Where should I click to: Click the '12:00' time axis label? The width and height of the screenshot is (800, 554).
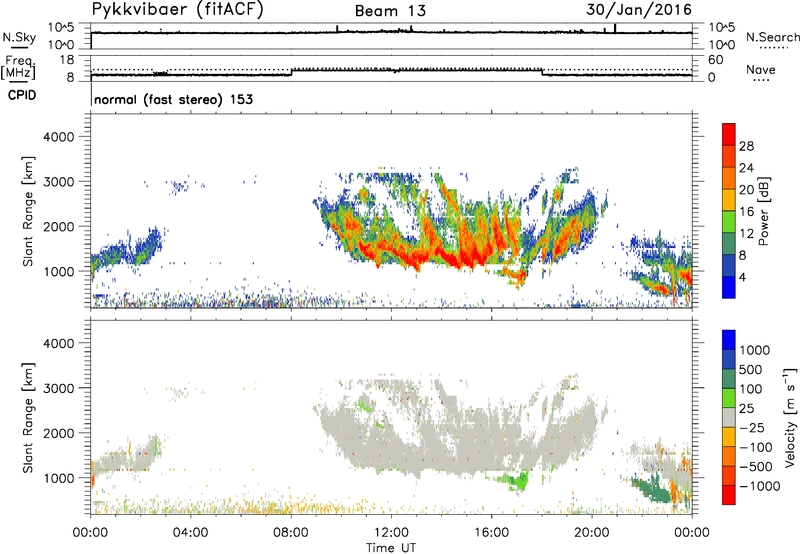391,533
